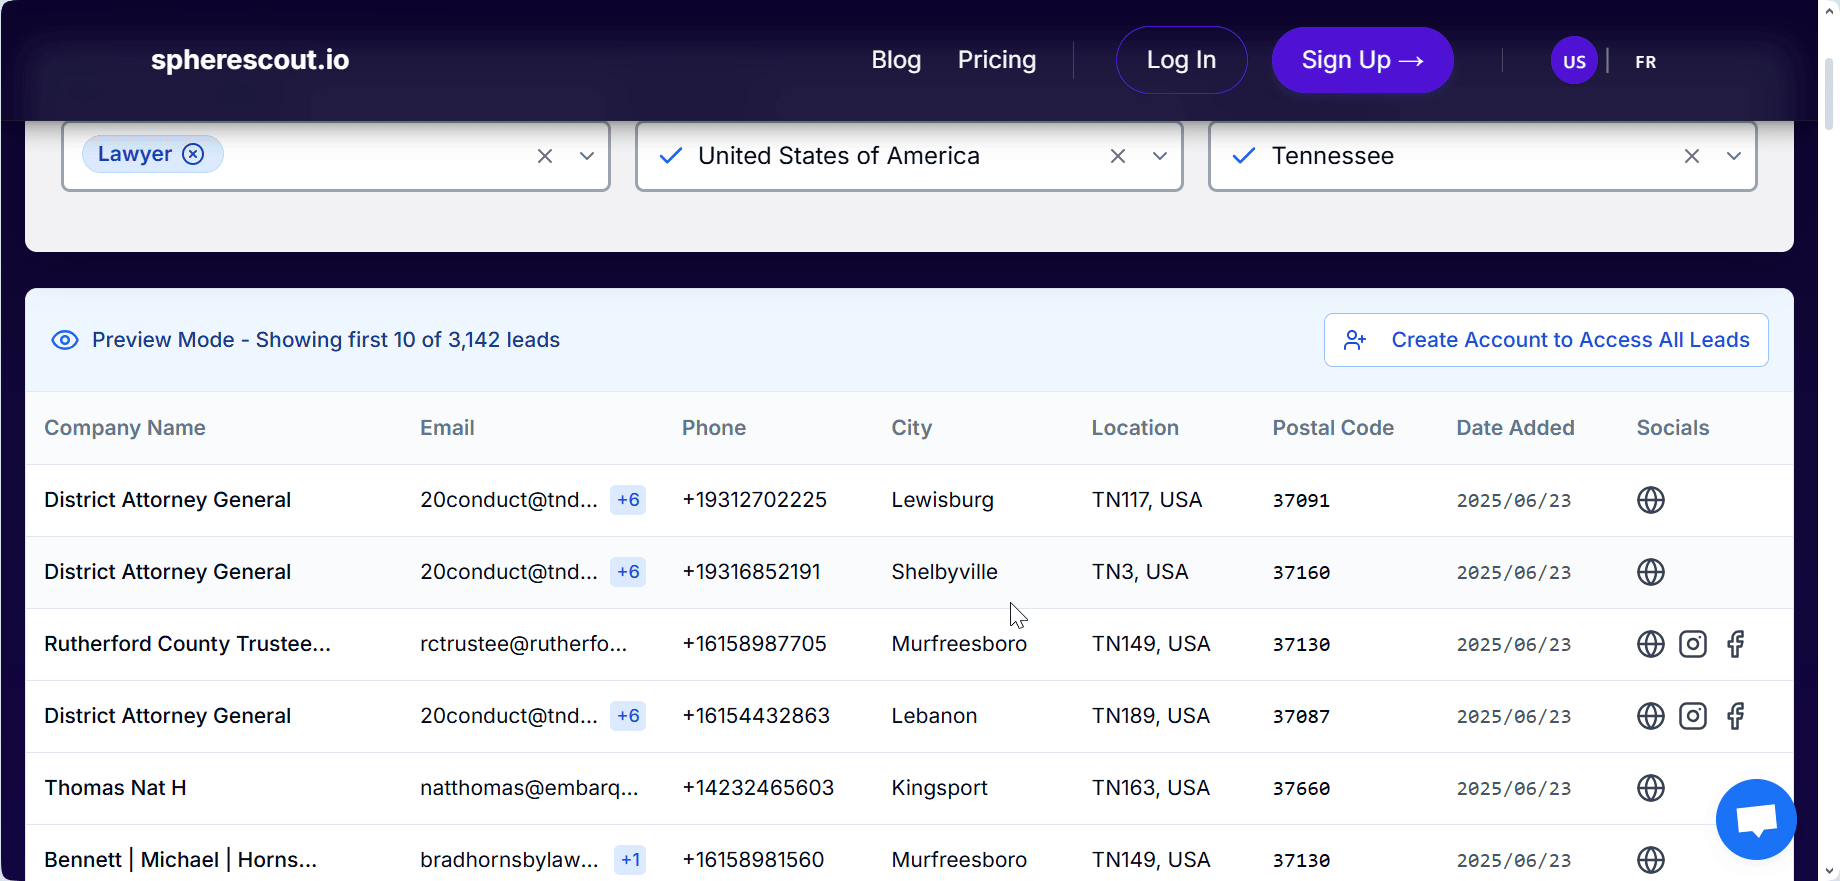Switch language to US
This screenshot has height=881, width=1840.
pos(1574,61)
